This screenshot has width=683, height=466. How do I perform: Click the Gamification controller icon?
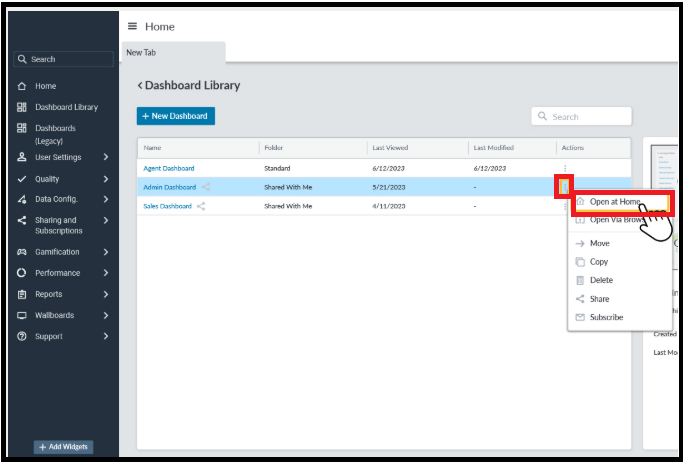(22, 252)
